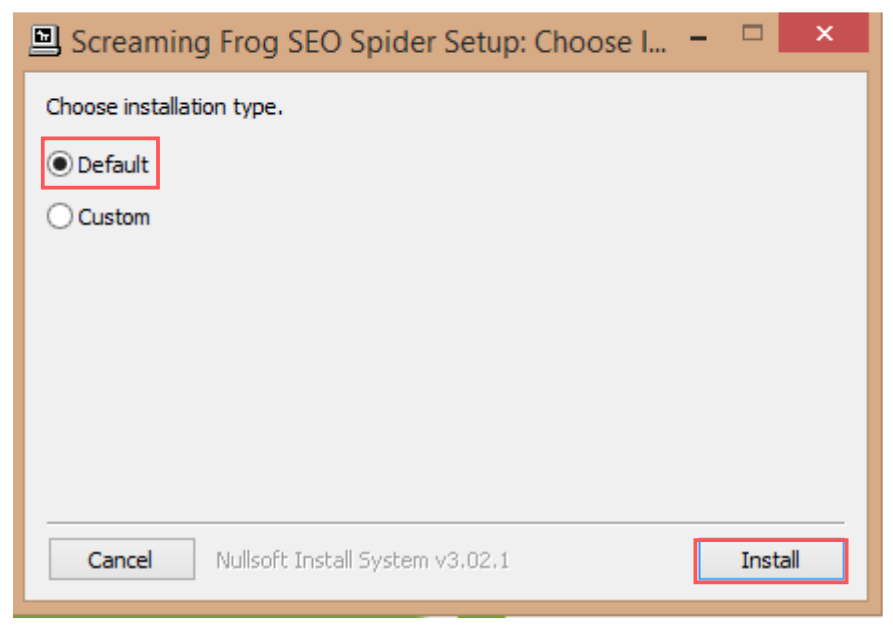Viewport: 893px width, 632px height.
Task: Click the square restore icon in title bar
Action: tap(752, 33)
